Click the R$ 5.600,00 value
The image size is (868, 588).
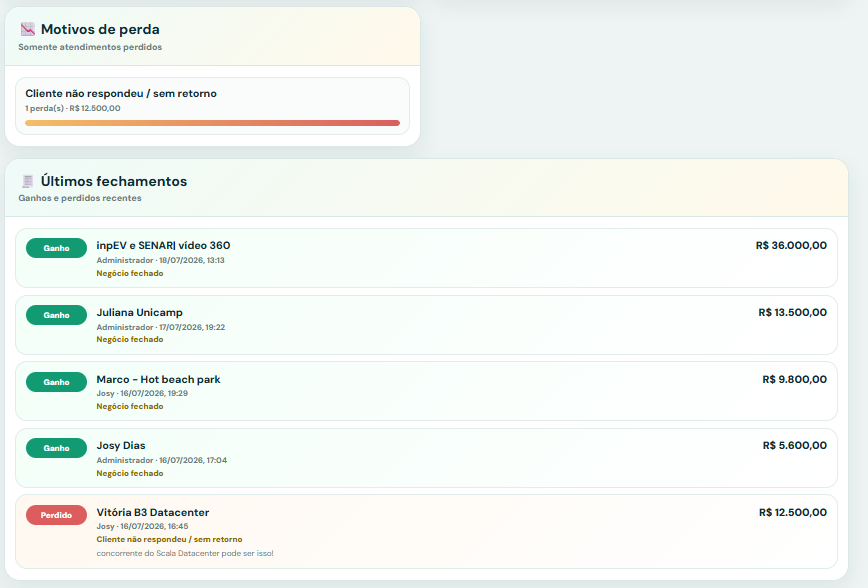[795, 446]
